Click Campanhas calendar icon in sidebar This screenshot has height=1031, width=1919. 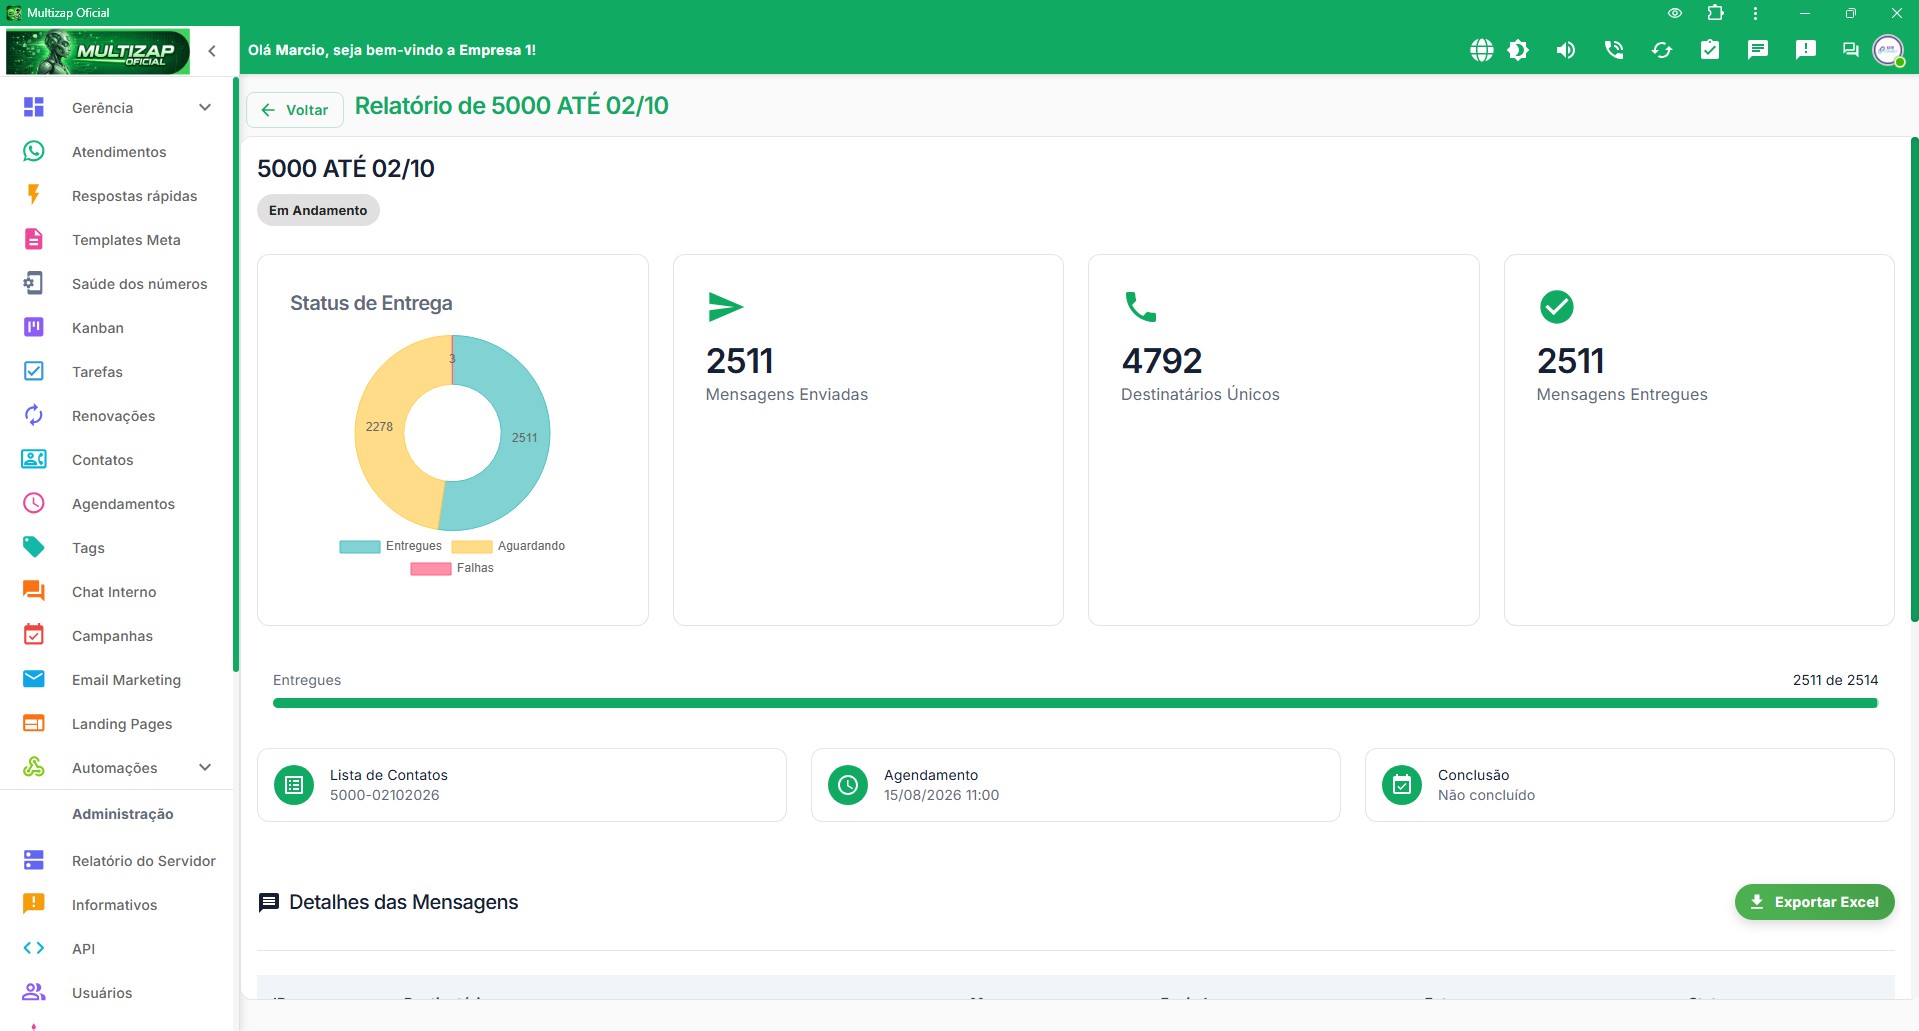pos(34,635)
